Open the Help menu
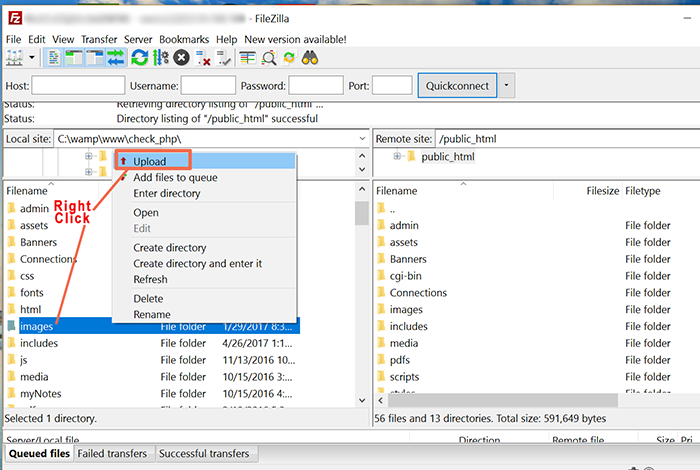This screenshot has height=470, width=700. tap(226, 39)
